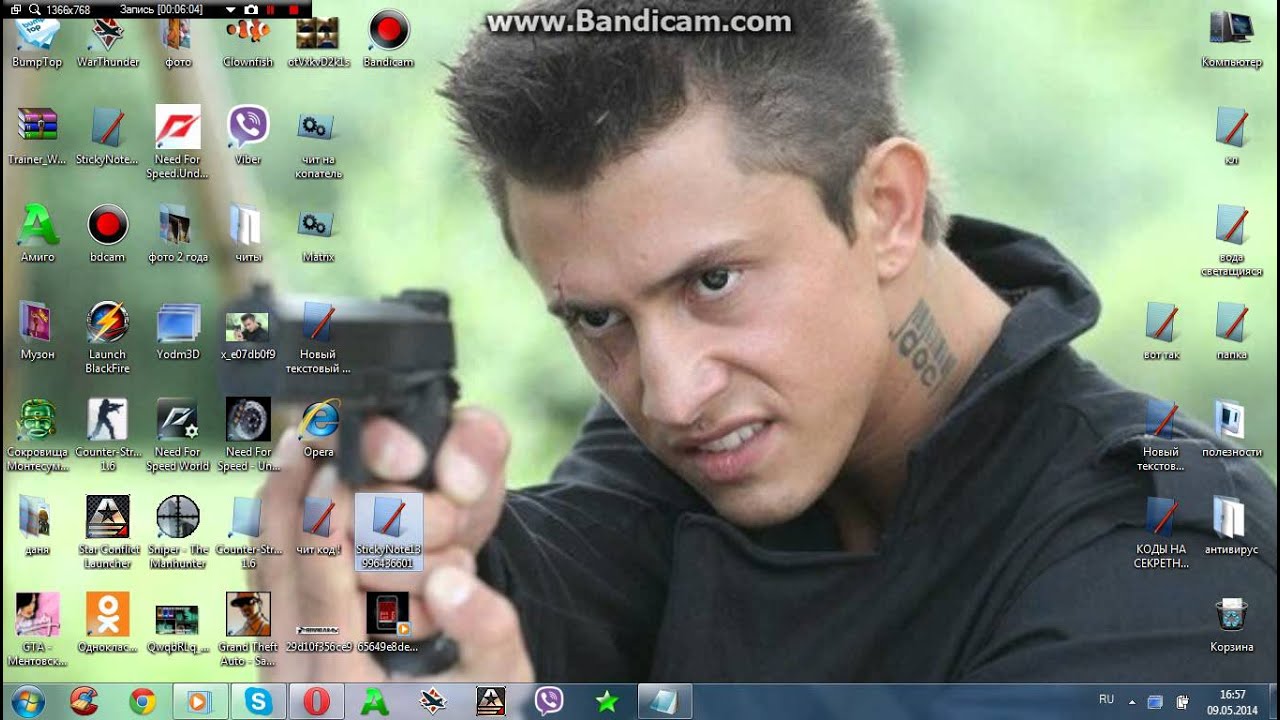The height and width of the screenshot is (720, 1280).
Task: Select the Matrix file icon
Action: [x=318, y=233]
